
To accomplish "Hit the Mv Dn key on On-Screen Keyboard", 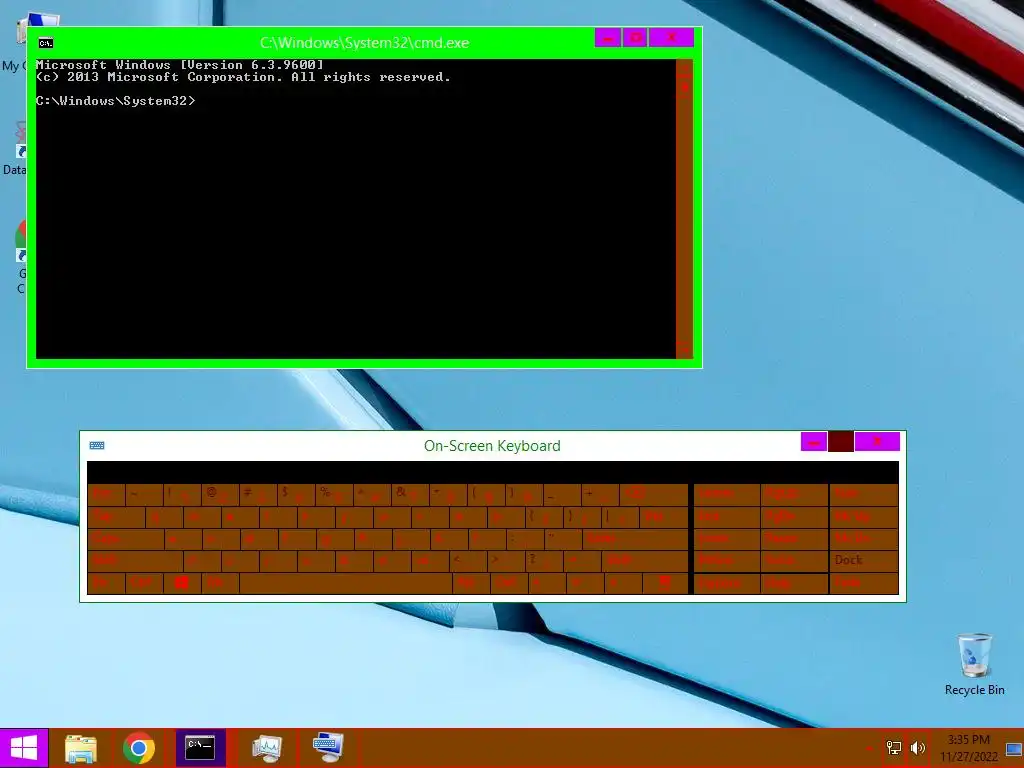I will pos(864,539).
